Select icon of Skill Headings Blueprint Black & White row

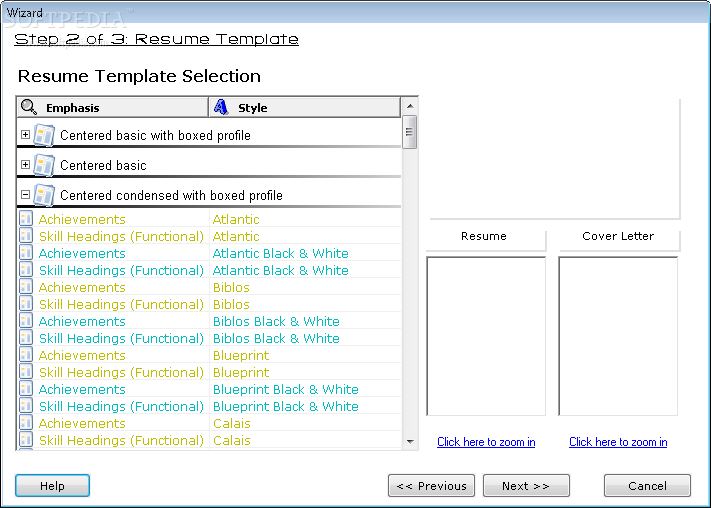coord(26,406)
